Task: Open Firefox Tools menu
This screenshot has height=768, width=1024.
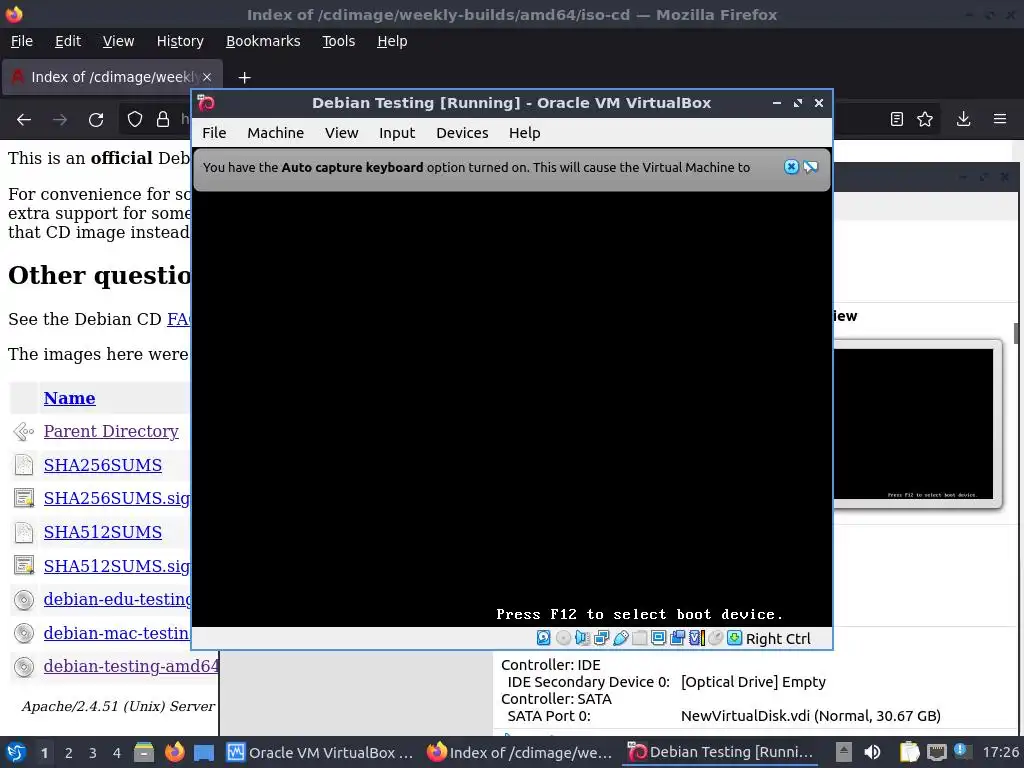Action: coord(338,41)
